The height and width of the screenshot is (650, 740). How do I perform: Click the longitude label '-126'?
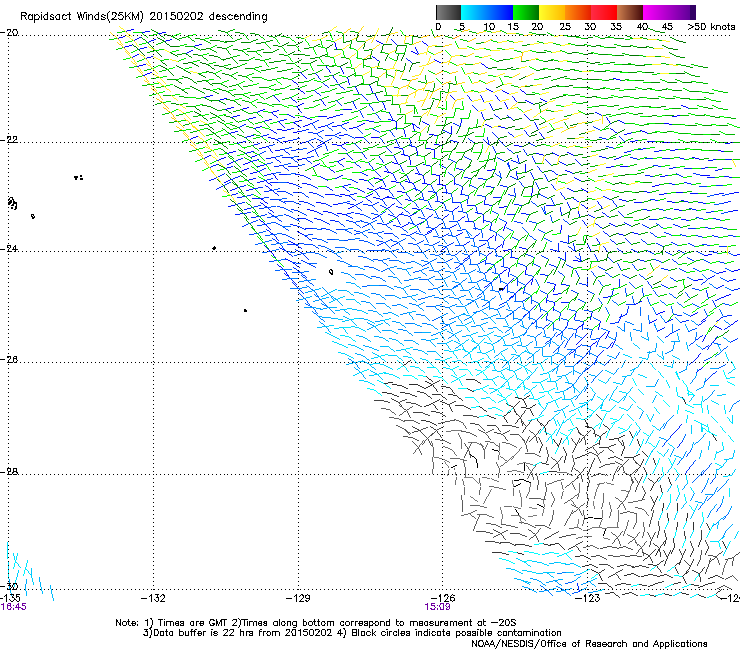pyautogui.click(x=443, y=598)
